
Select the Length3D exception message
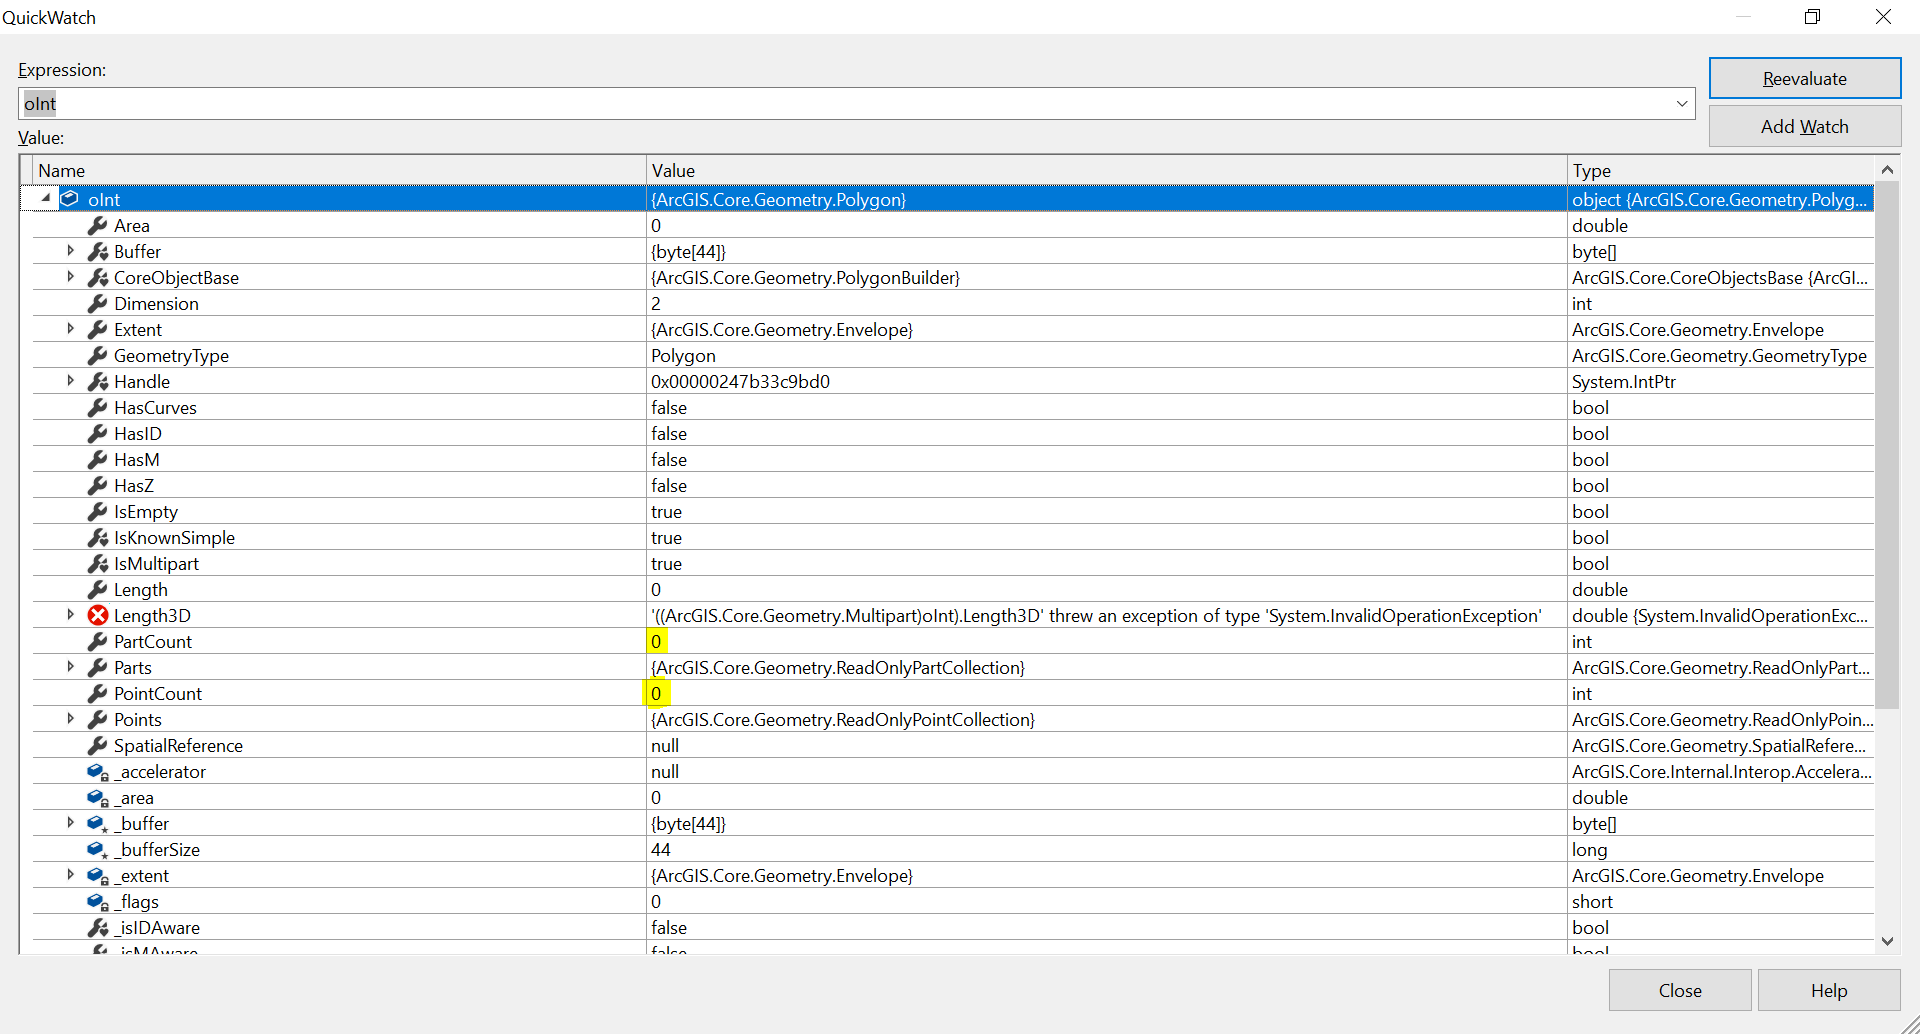[1096, 616]
